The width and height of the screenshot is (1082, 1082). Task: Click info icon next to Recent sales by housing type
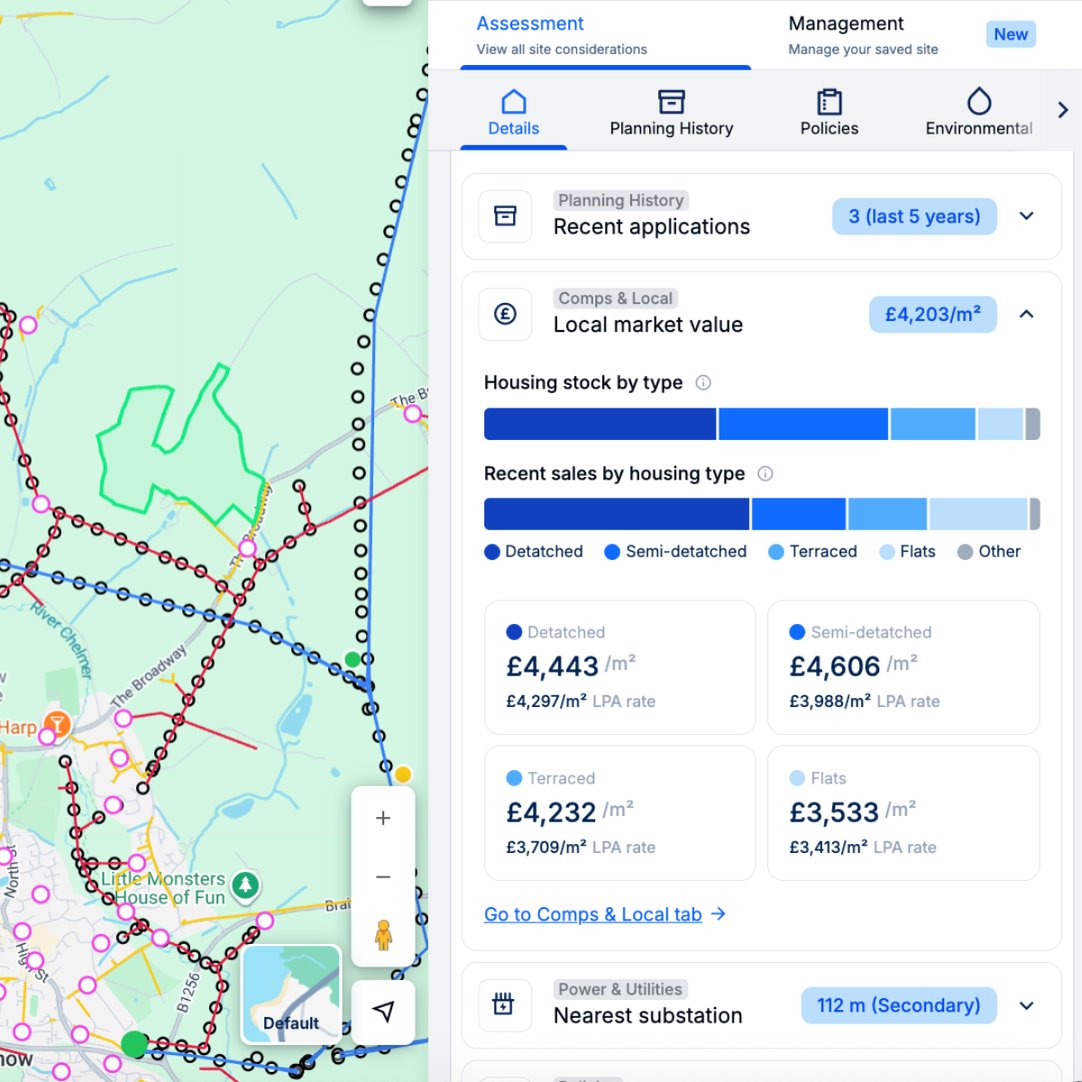click(765, 474)
